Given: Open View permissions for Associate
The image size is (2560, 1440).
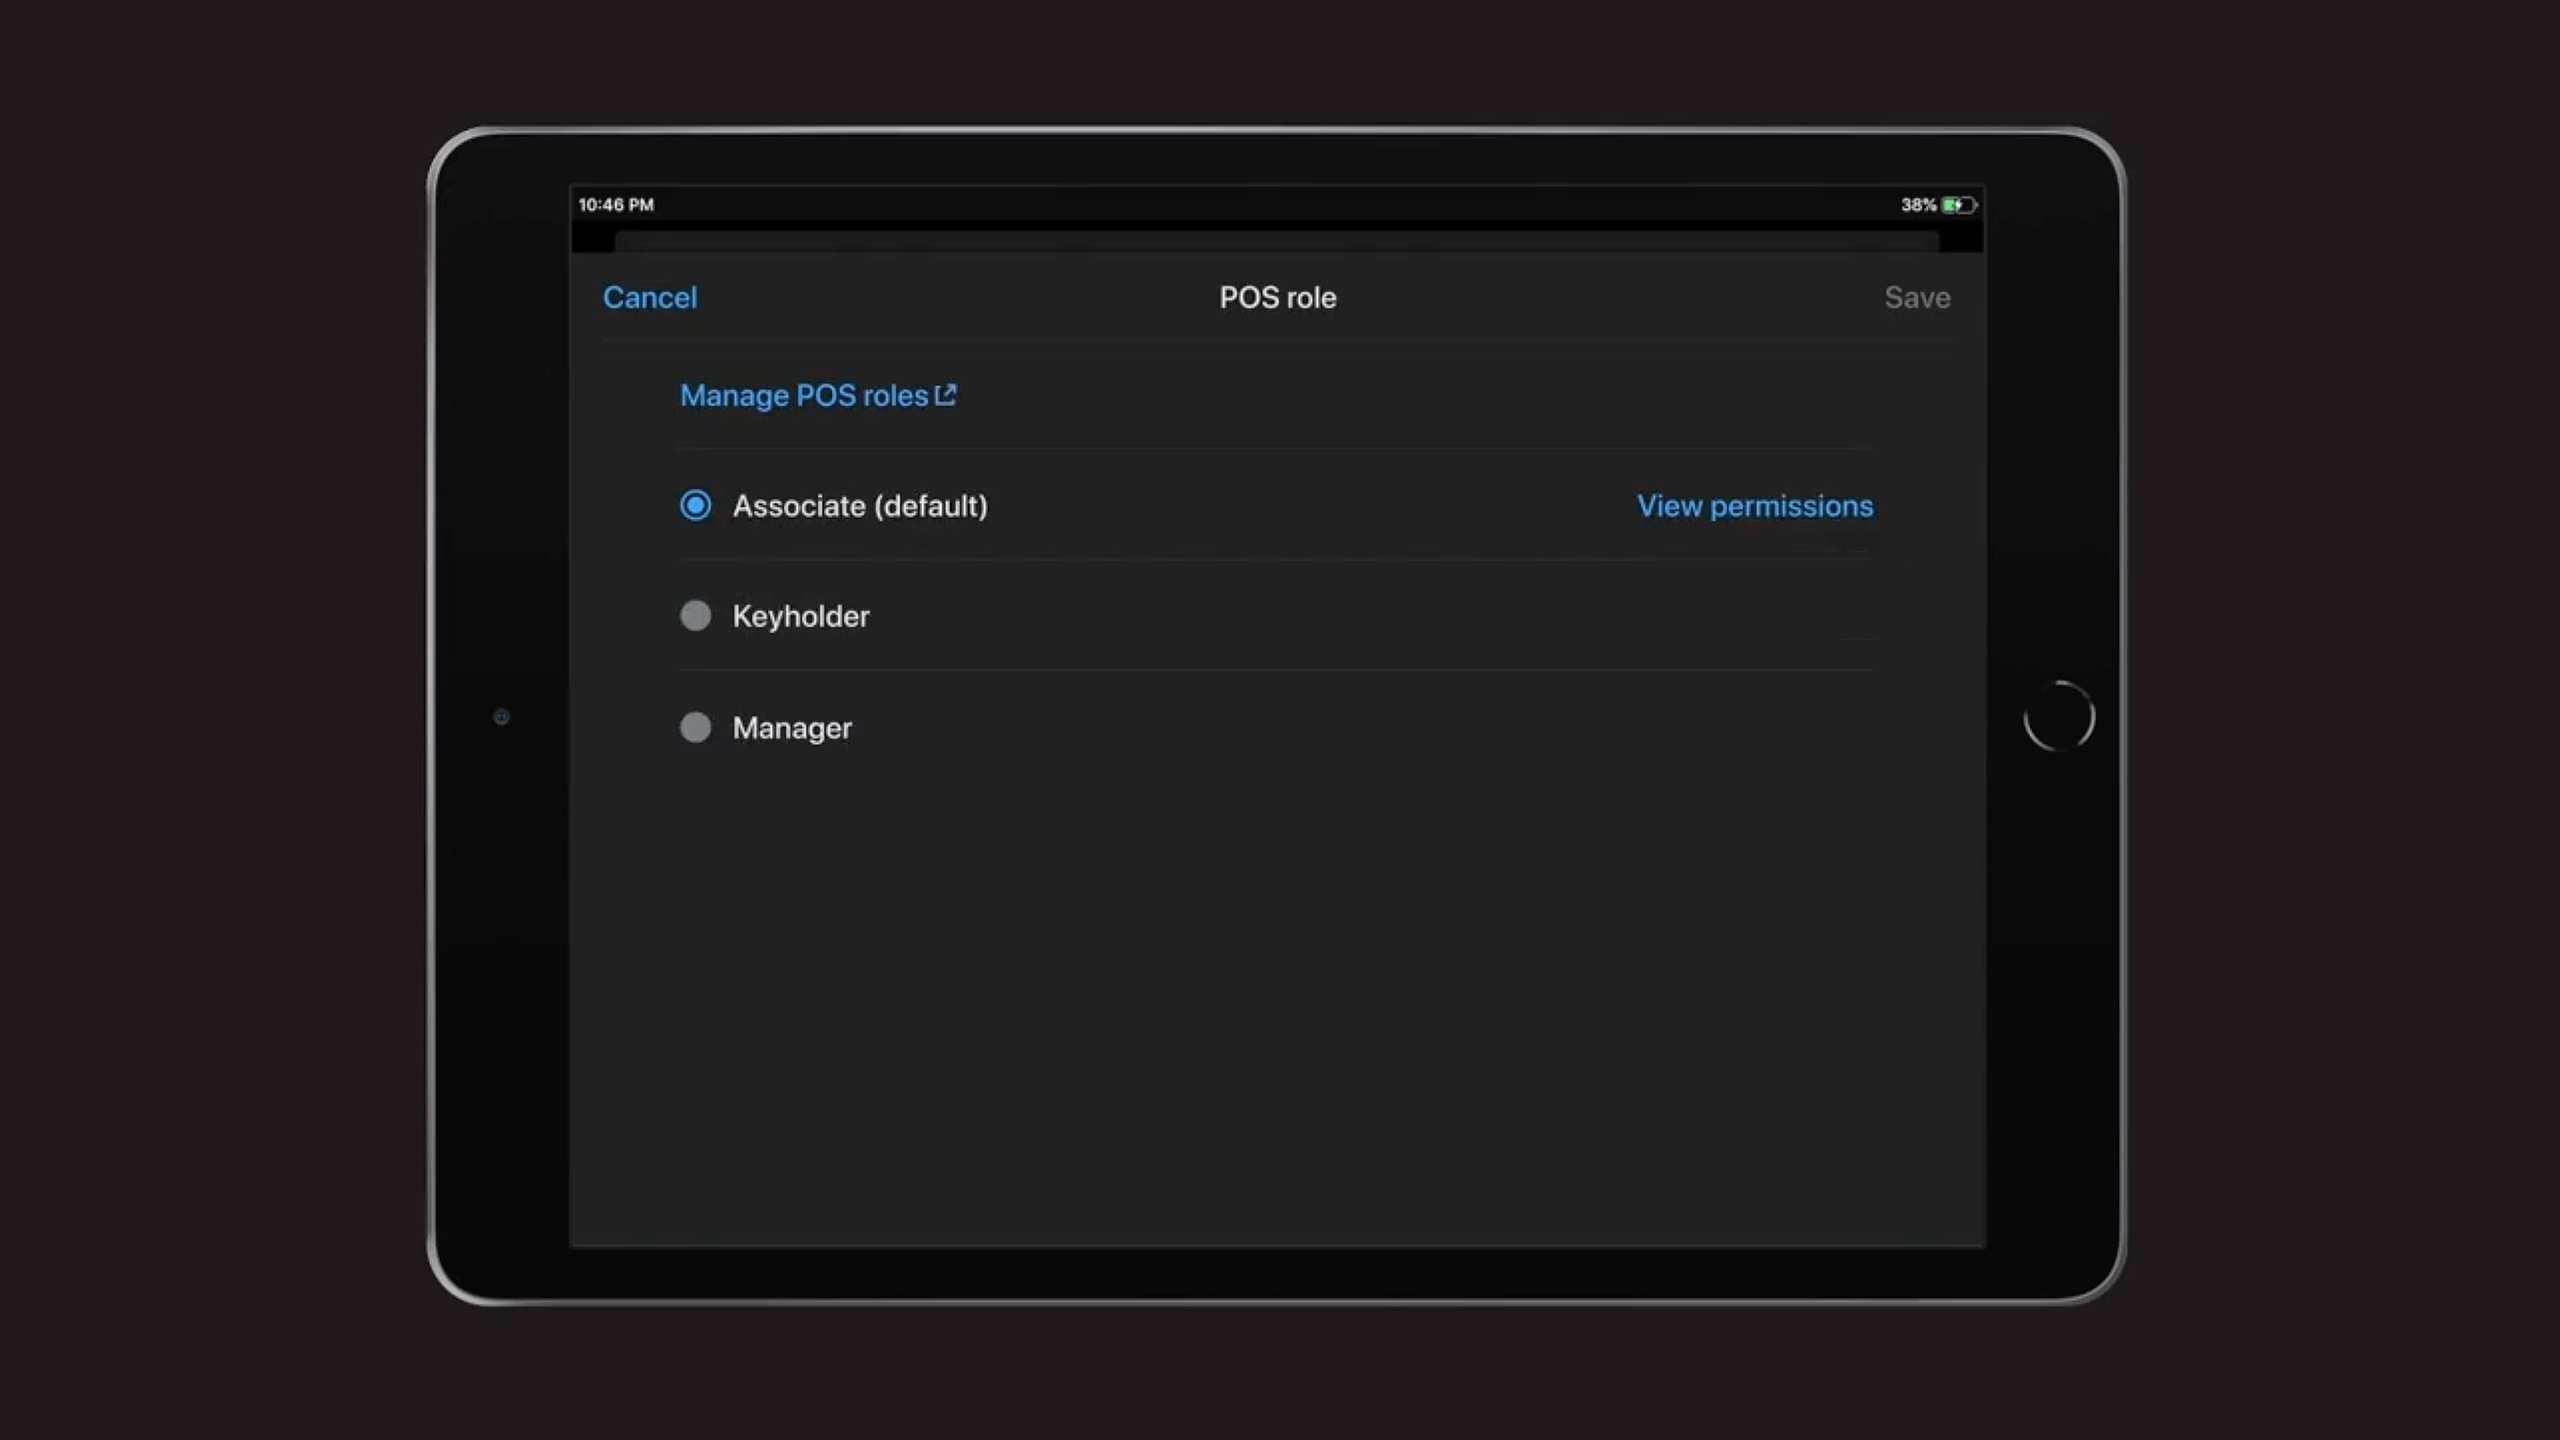Looking at the screenshot, I should pyautogui.click(x=1754, y=506).
